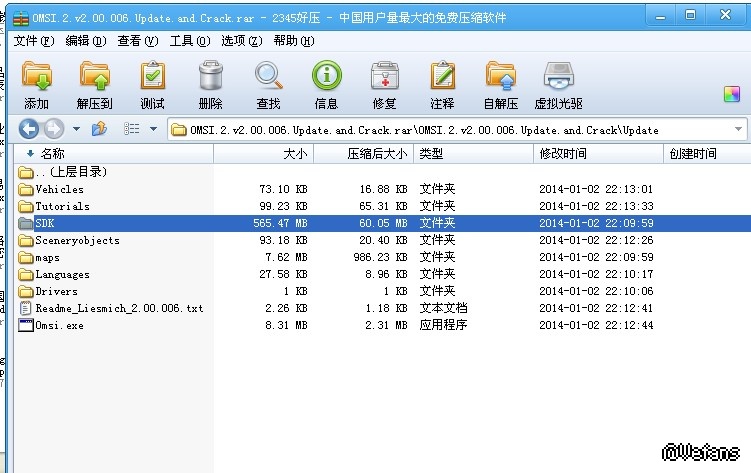Sort by 名称 column header

coord(114,154)
